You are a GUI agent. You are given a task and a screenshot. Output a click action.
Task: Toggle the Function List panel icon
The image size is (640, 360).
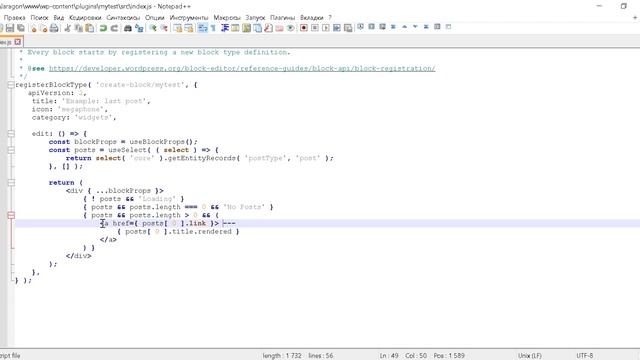(268, 28)
